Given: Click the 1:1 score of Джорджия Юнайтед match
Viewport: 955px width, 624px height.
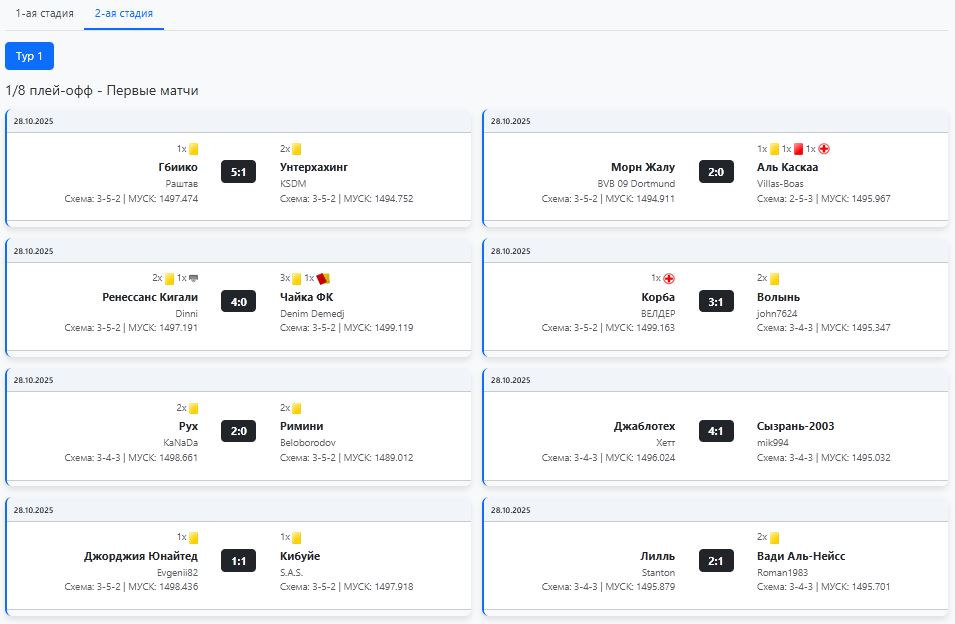Looking at the screenshot, I should (x=239, y=561).
